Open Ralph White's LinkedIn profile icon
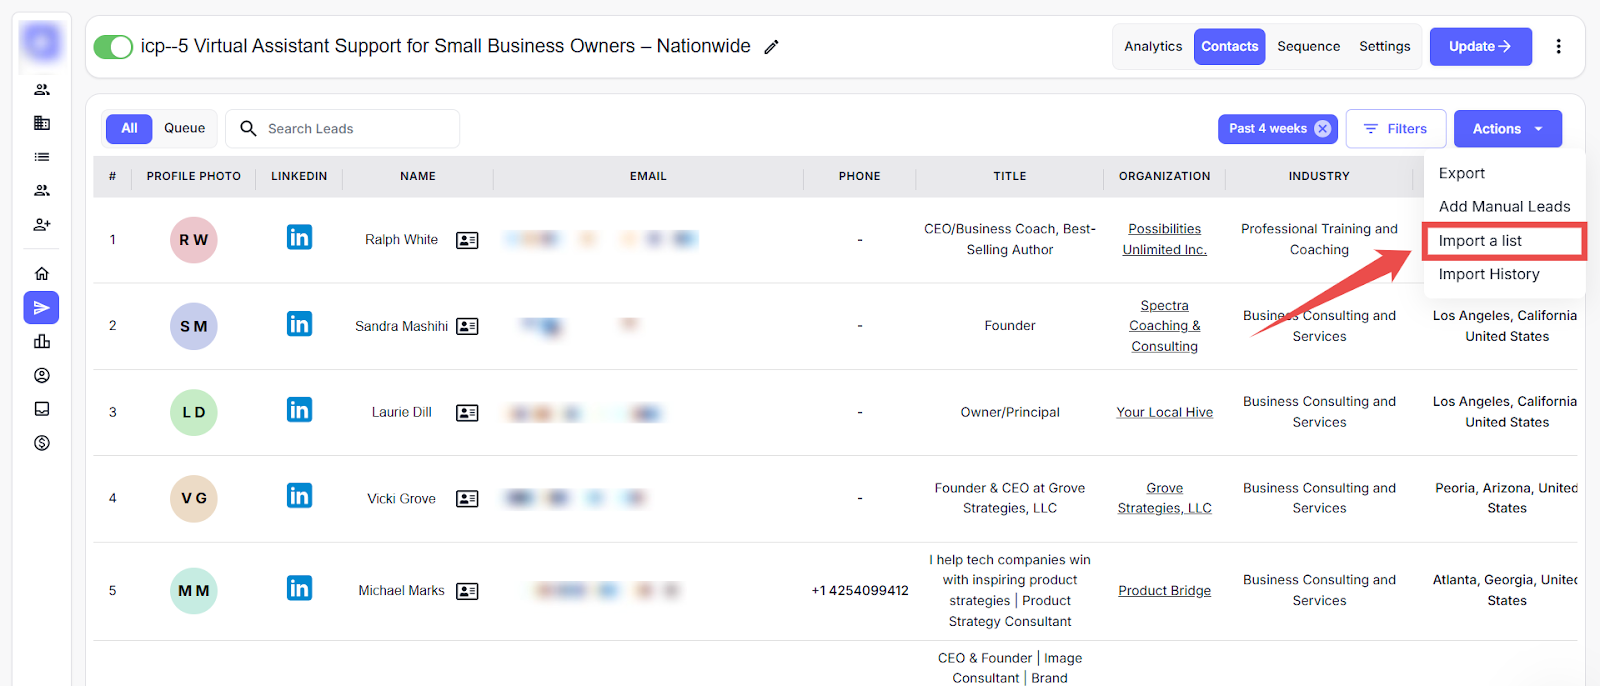Image resolution: width=1600 pixels, height=686 pixels. click(x=299, y=238)
